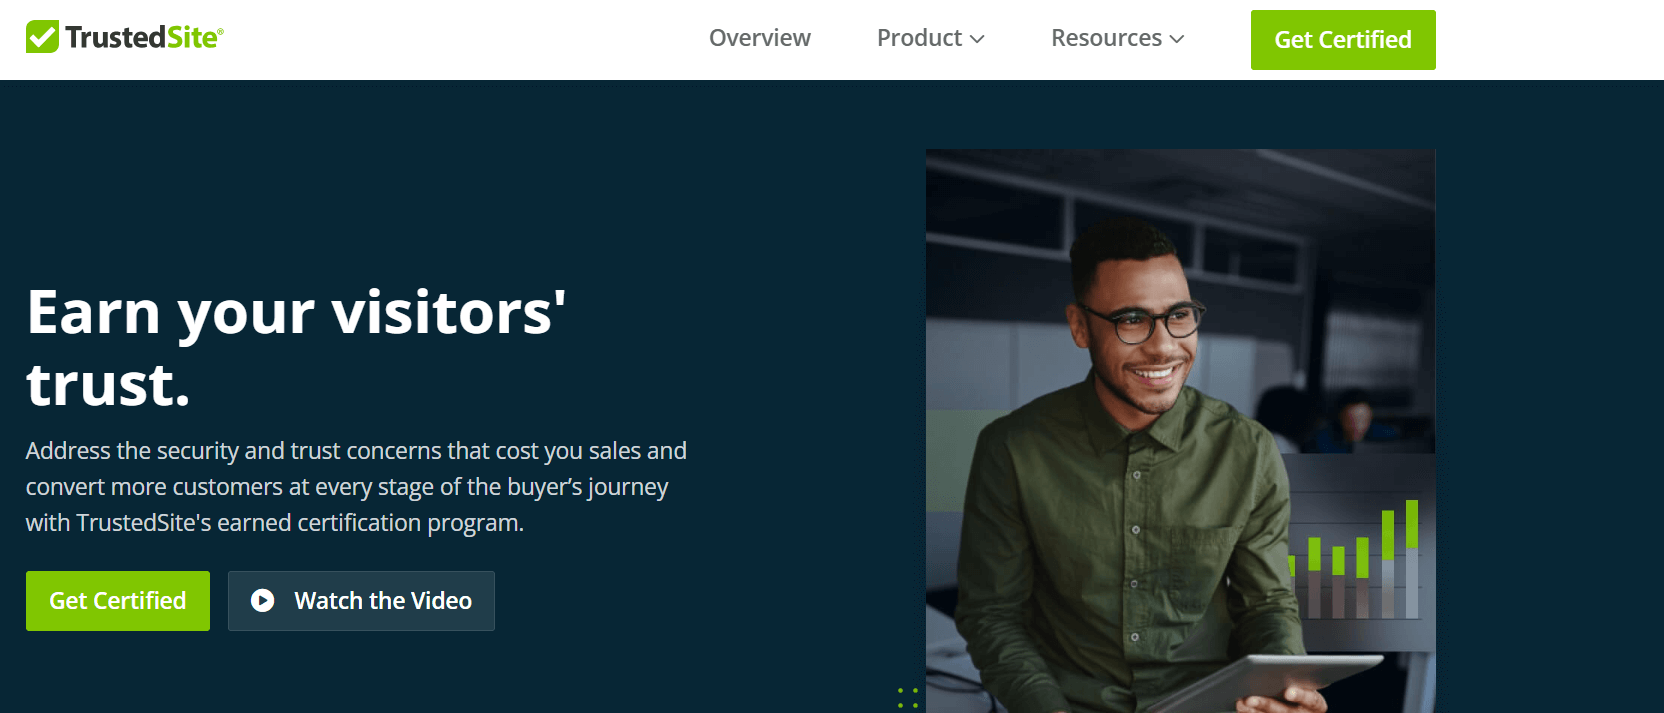1664x713 pixels.
Task: Click Get Certified button below hero text
Action: click(x=118, y=601)
